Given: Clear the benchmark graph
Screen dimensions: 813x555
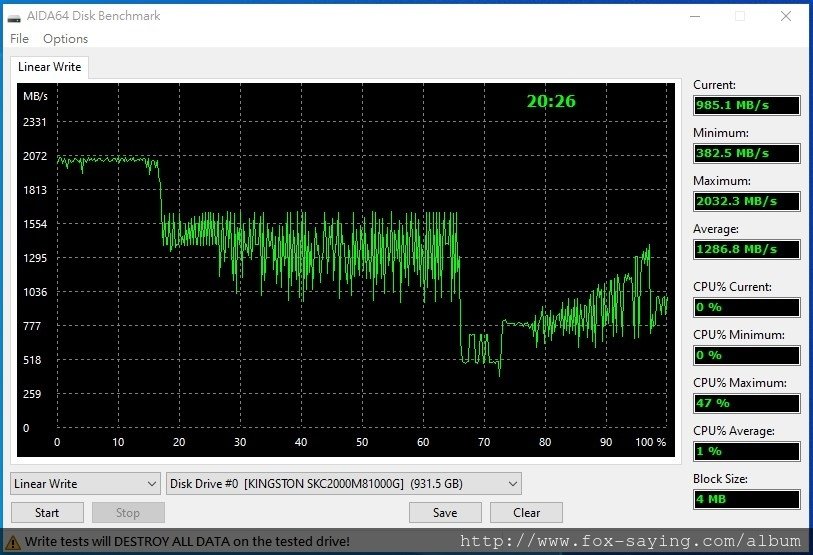Looking at the screenshot, I should click(x=526, y=512).
